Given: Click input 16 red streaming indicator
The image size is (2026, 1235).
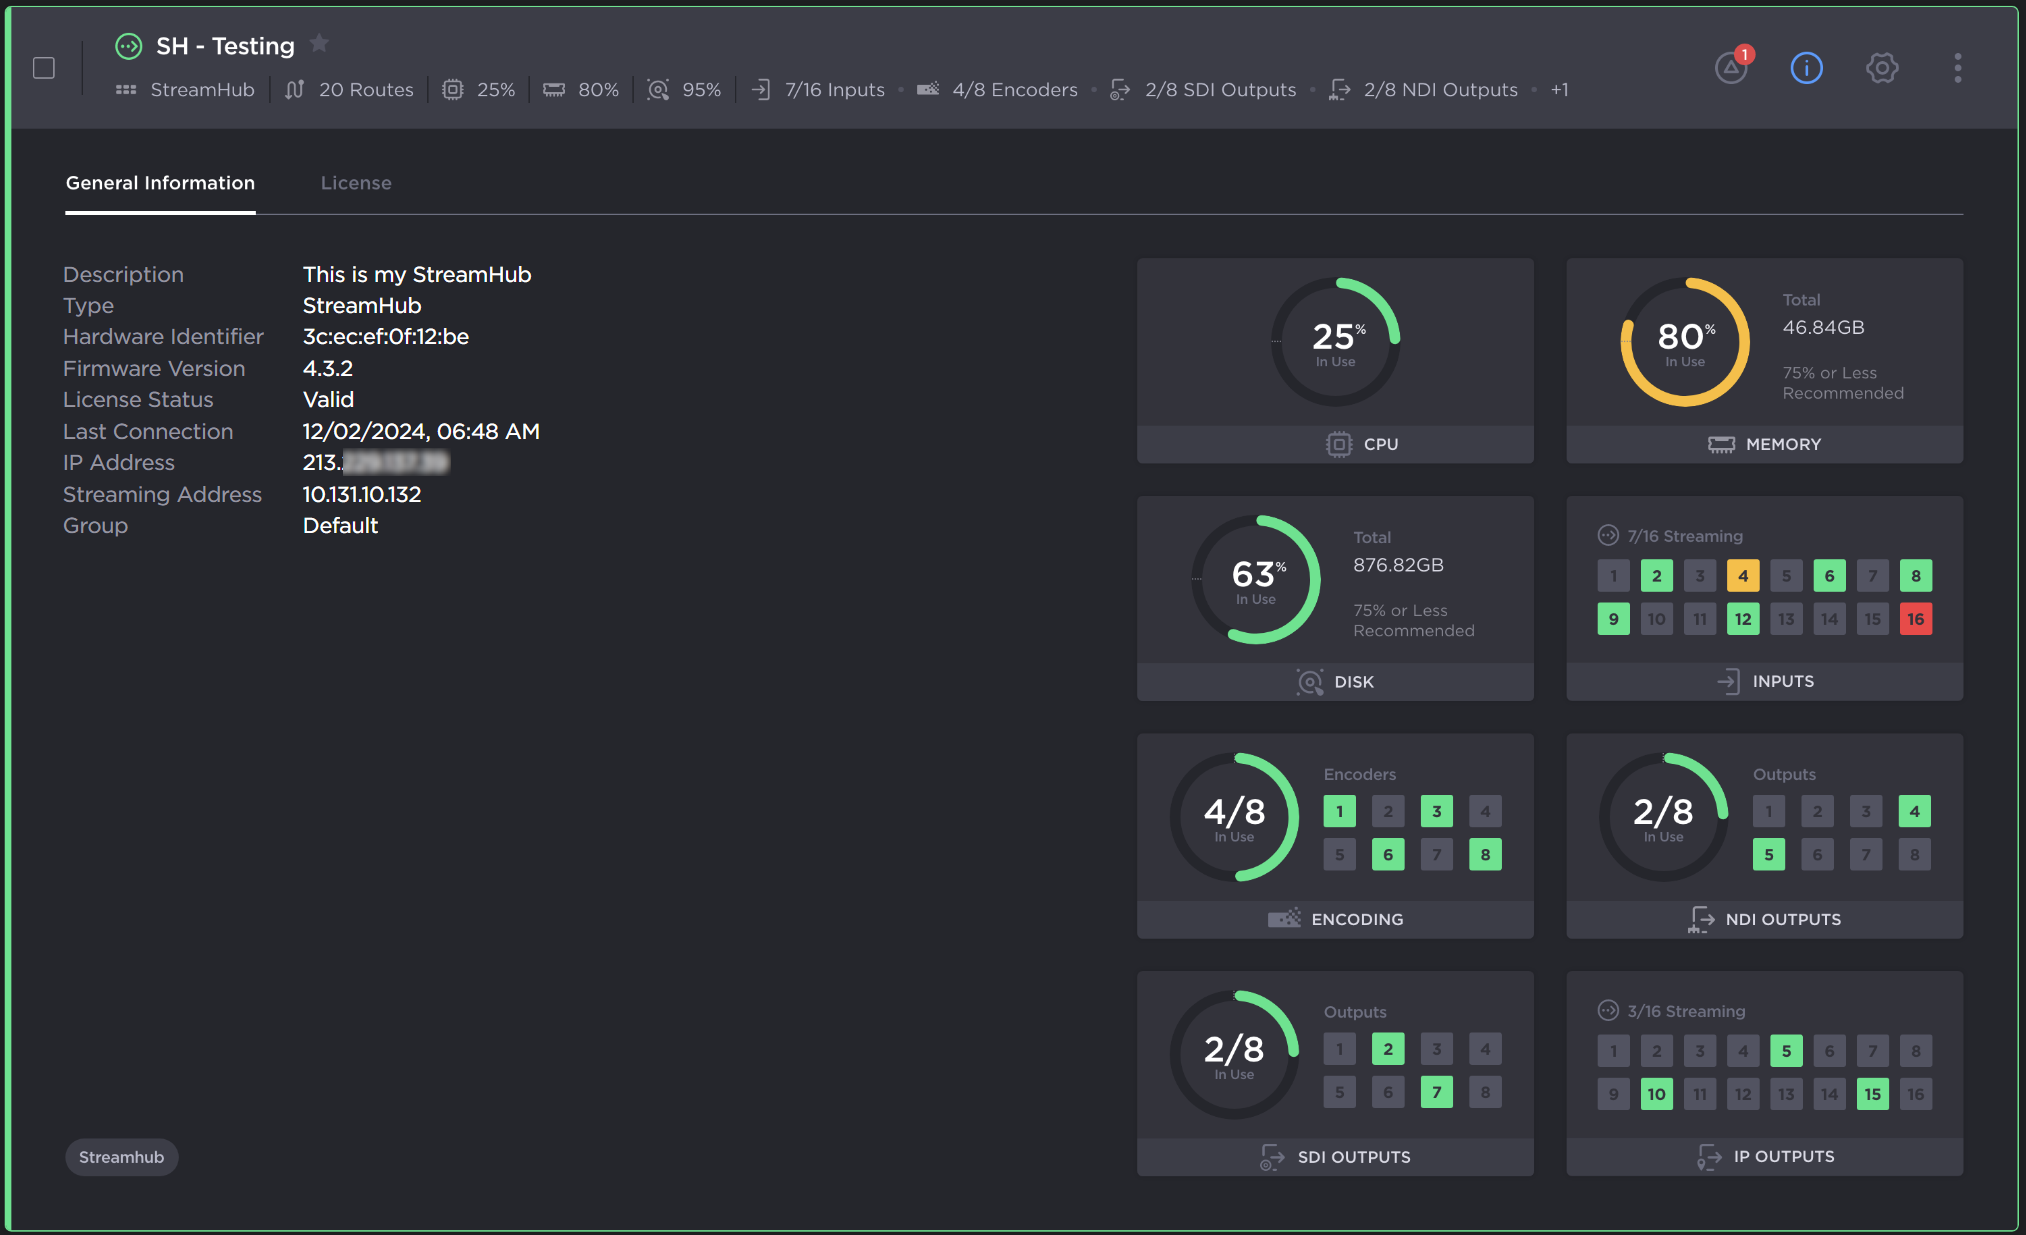Looking at the screenshot, I should pos(1916,618).
